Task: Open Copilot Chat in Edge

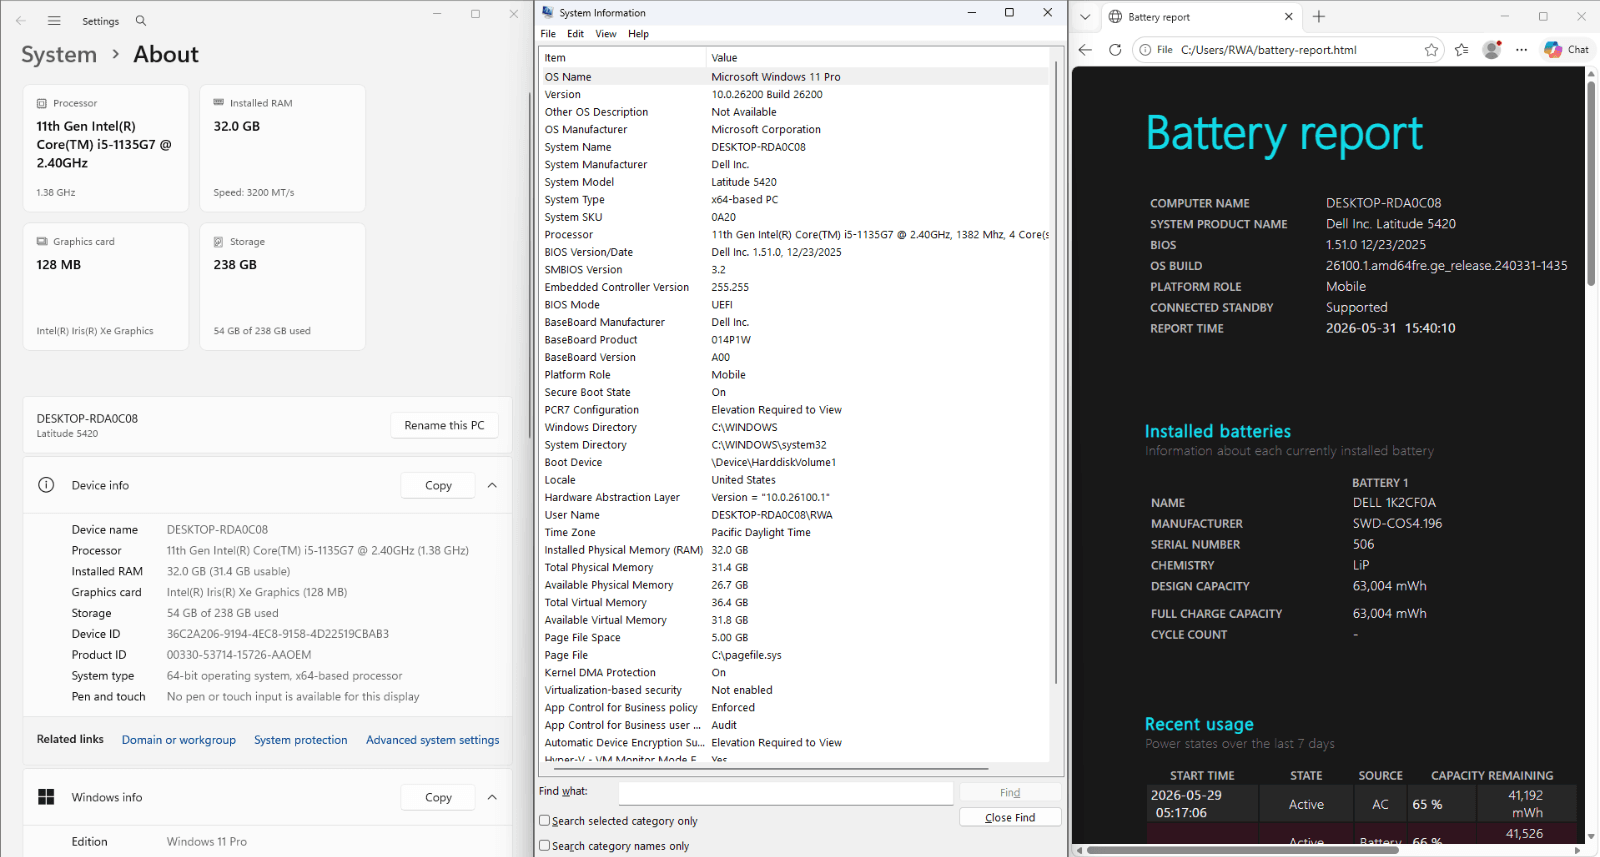Action: point(1567,49)
